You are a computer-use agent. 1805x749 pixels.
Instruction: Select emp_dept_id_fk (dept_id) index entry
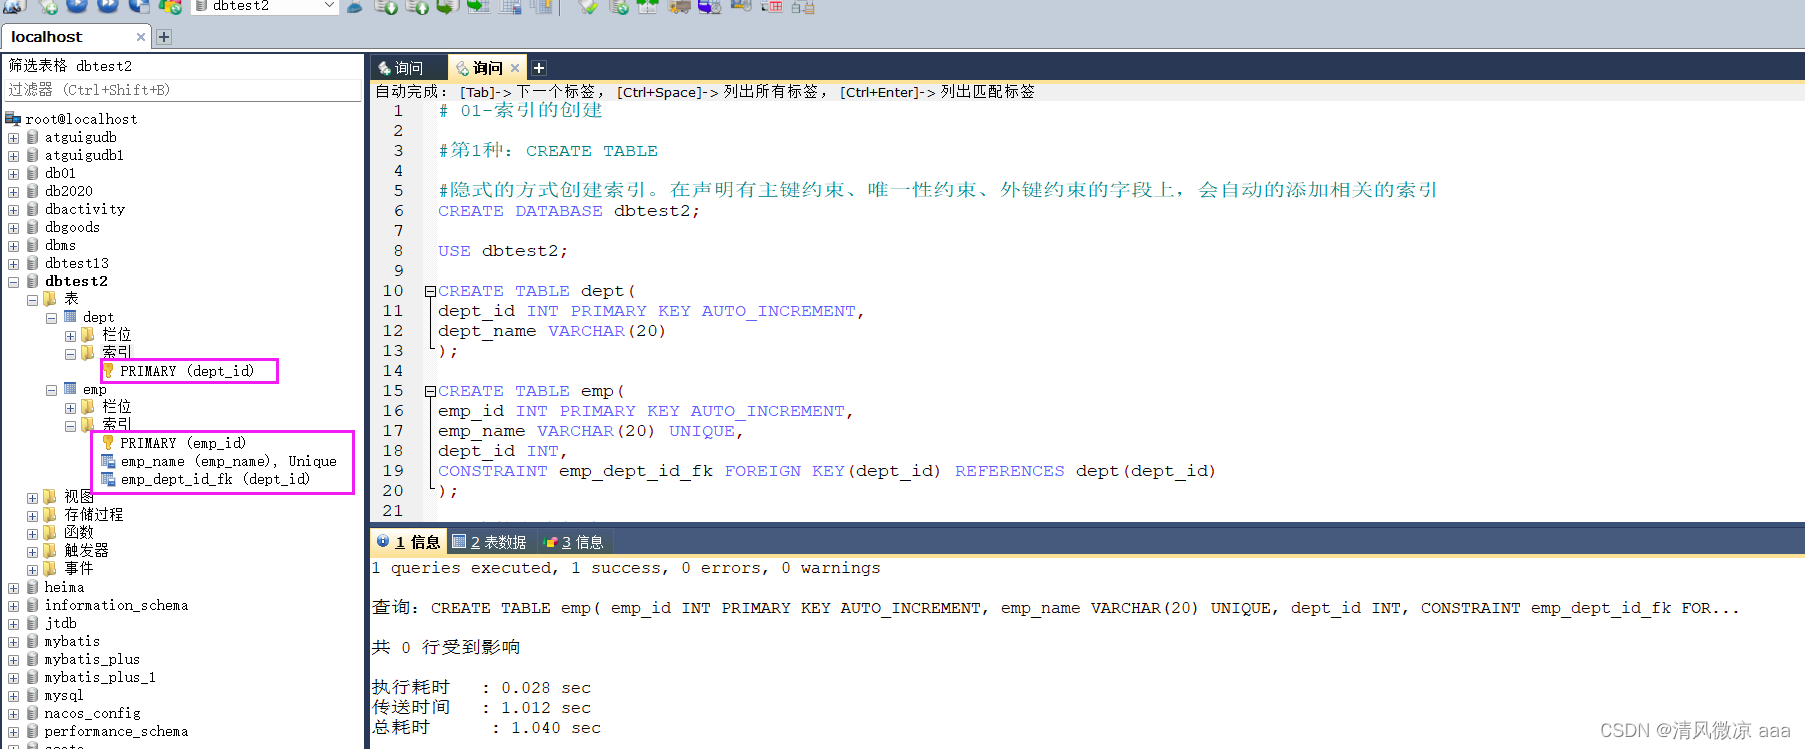pos(215,479)
